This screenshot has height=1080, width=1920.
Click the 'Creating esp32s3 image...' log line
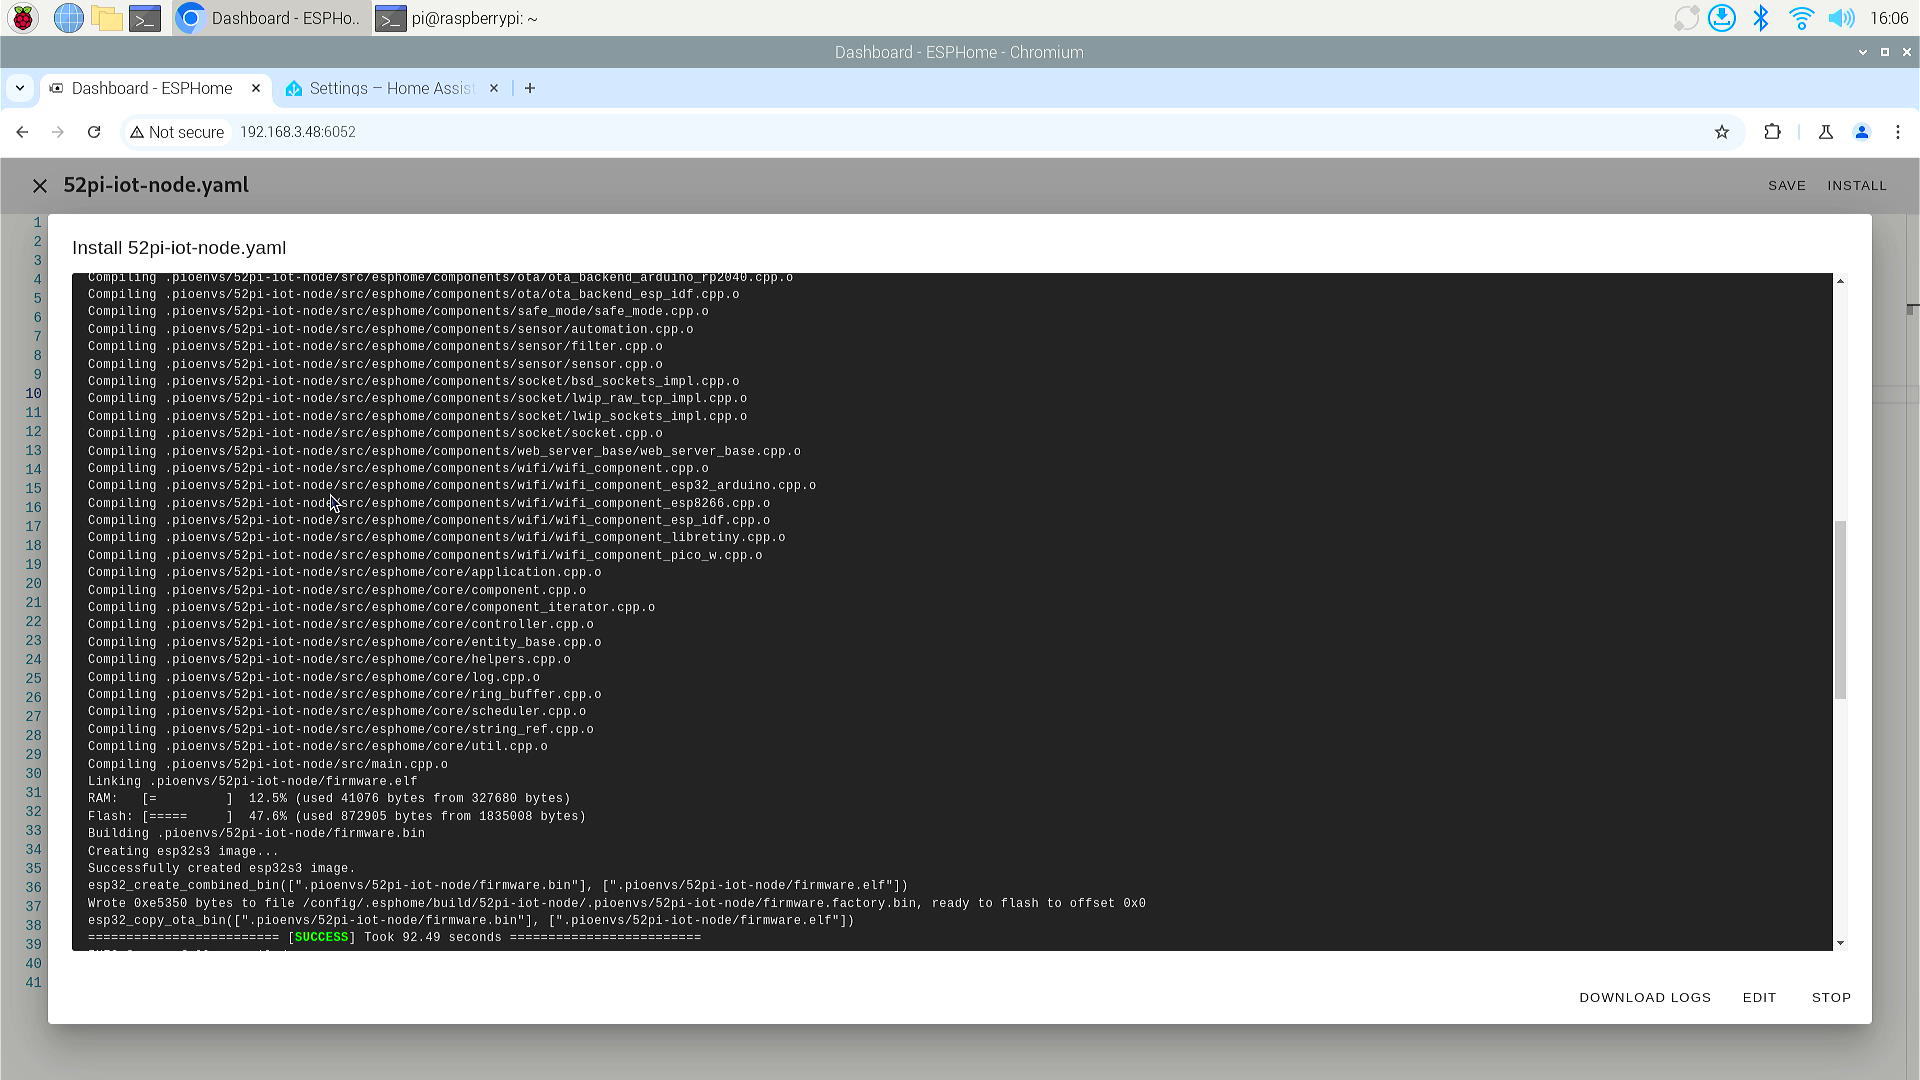[183, 852]
